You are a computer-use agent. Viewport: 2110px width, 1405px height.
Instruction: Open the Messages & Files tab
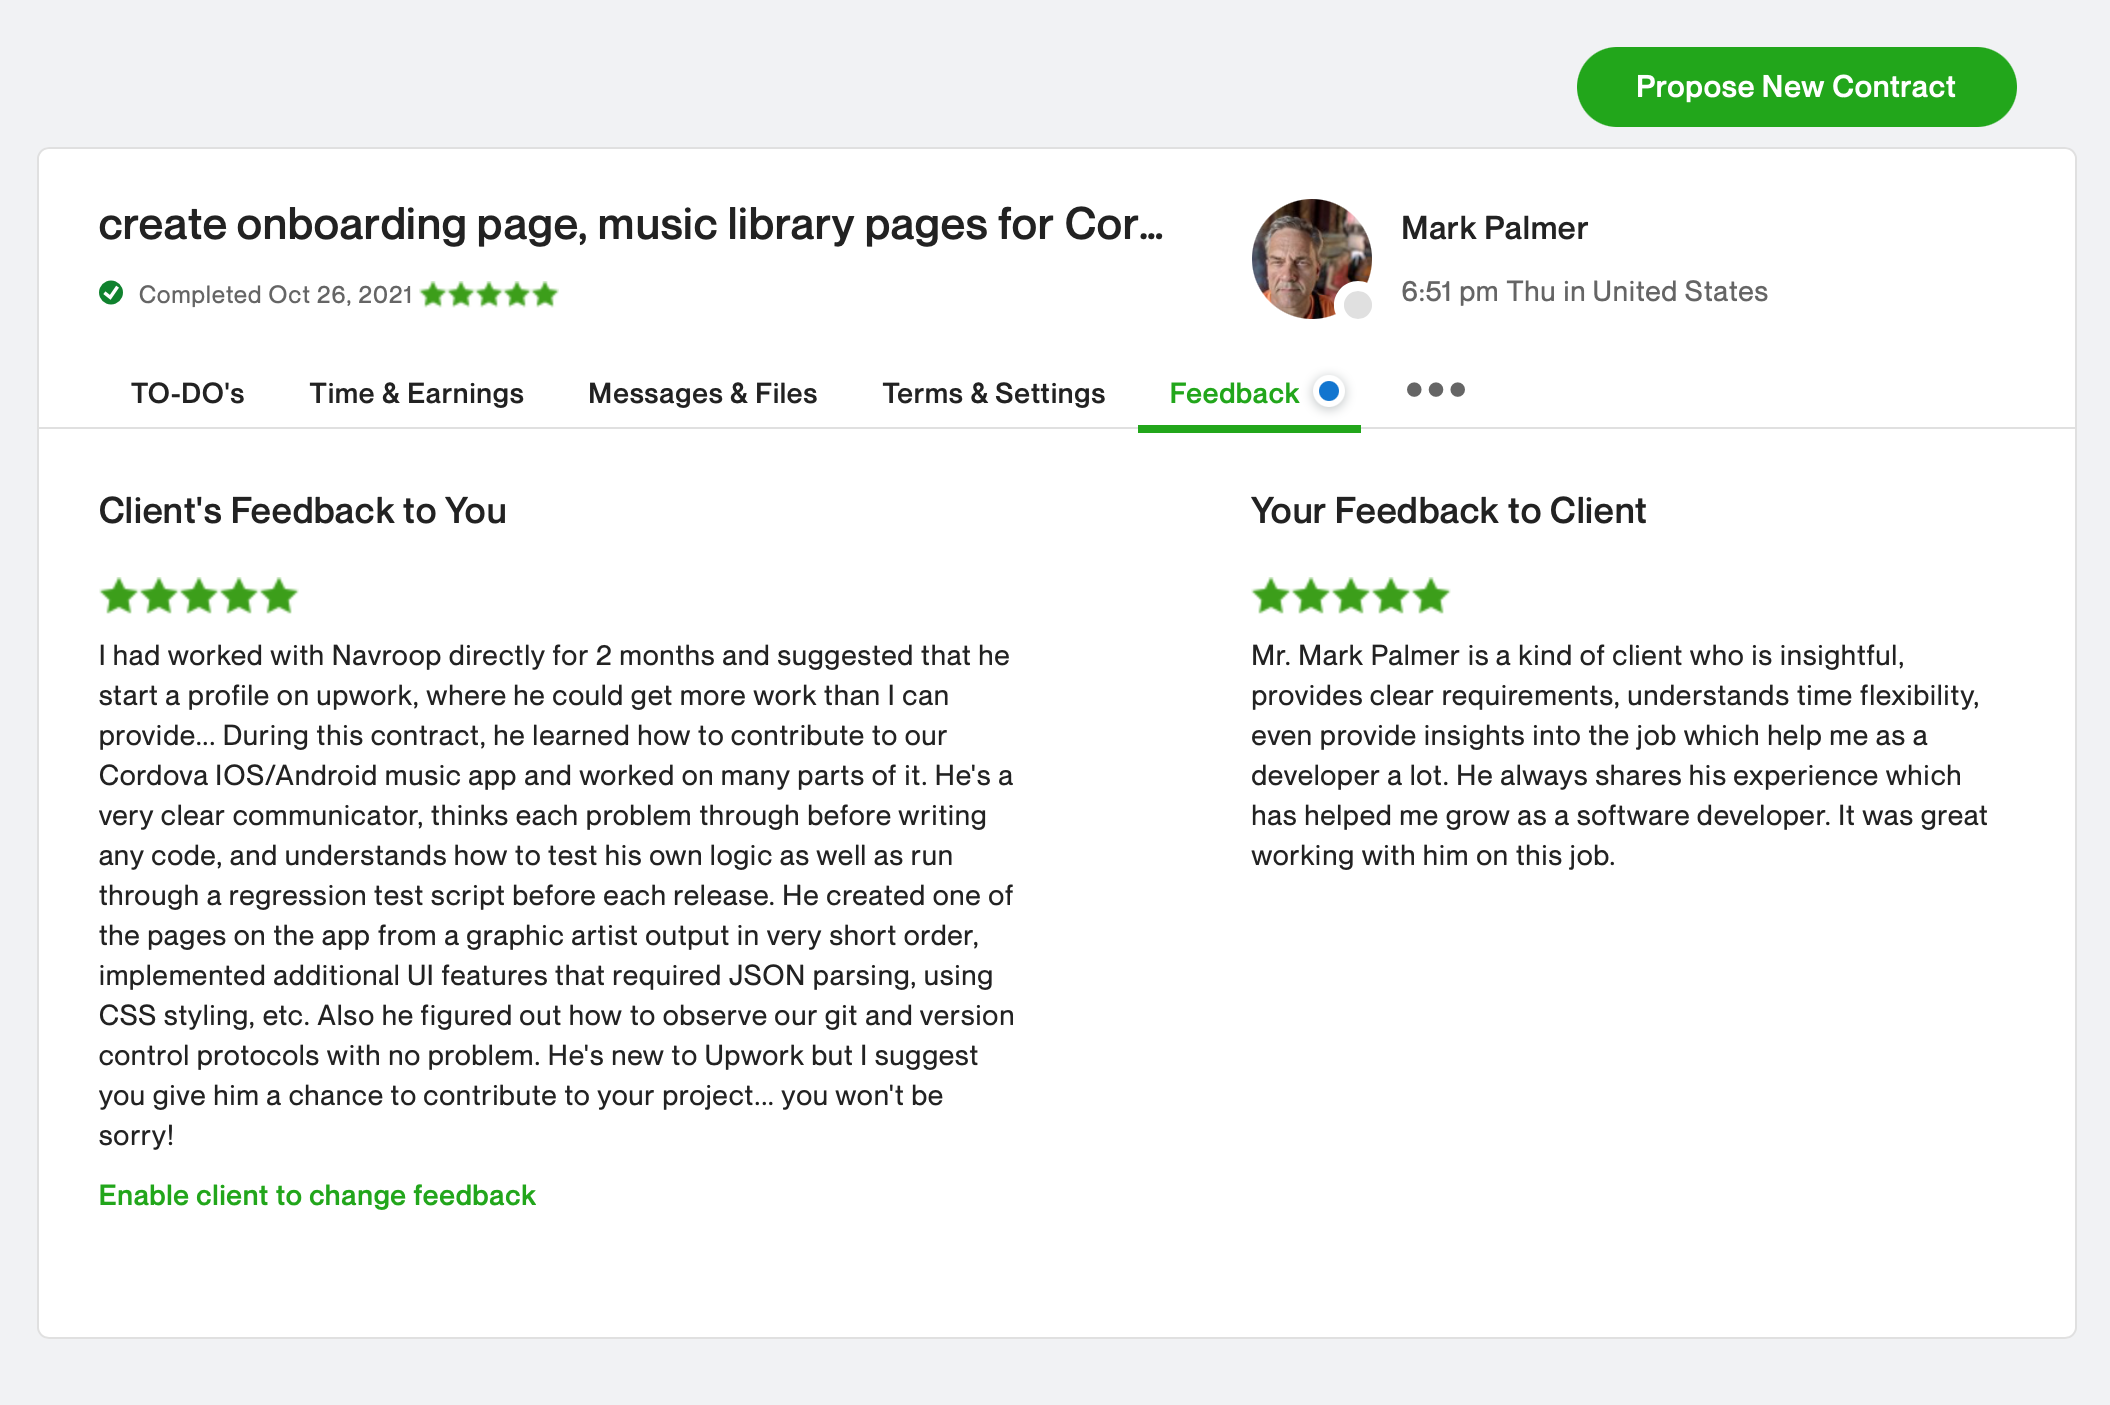(x=703, y=393)
